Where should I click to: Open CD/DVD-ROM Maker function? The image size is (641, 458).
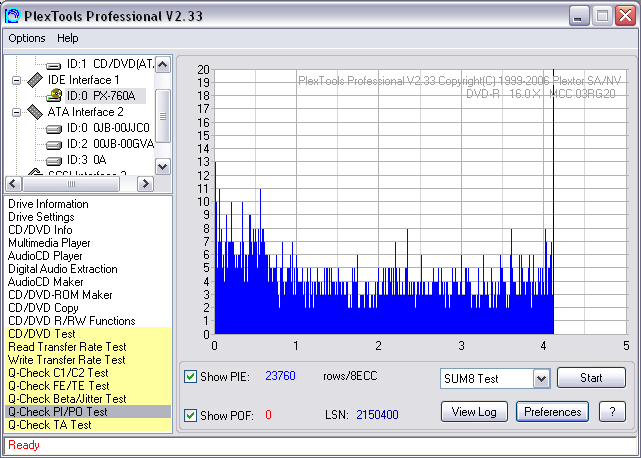(60, 295)
